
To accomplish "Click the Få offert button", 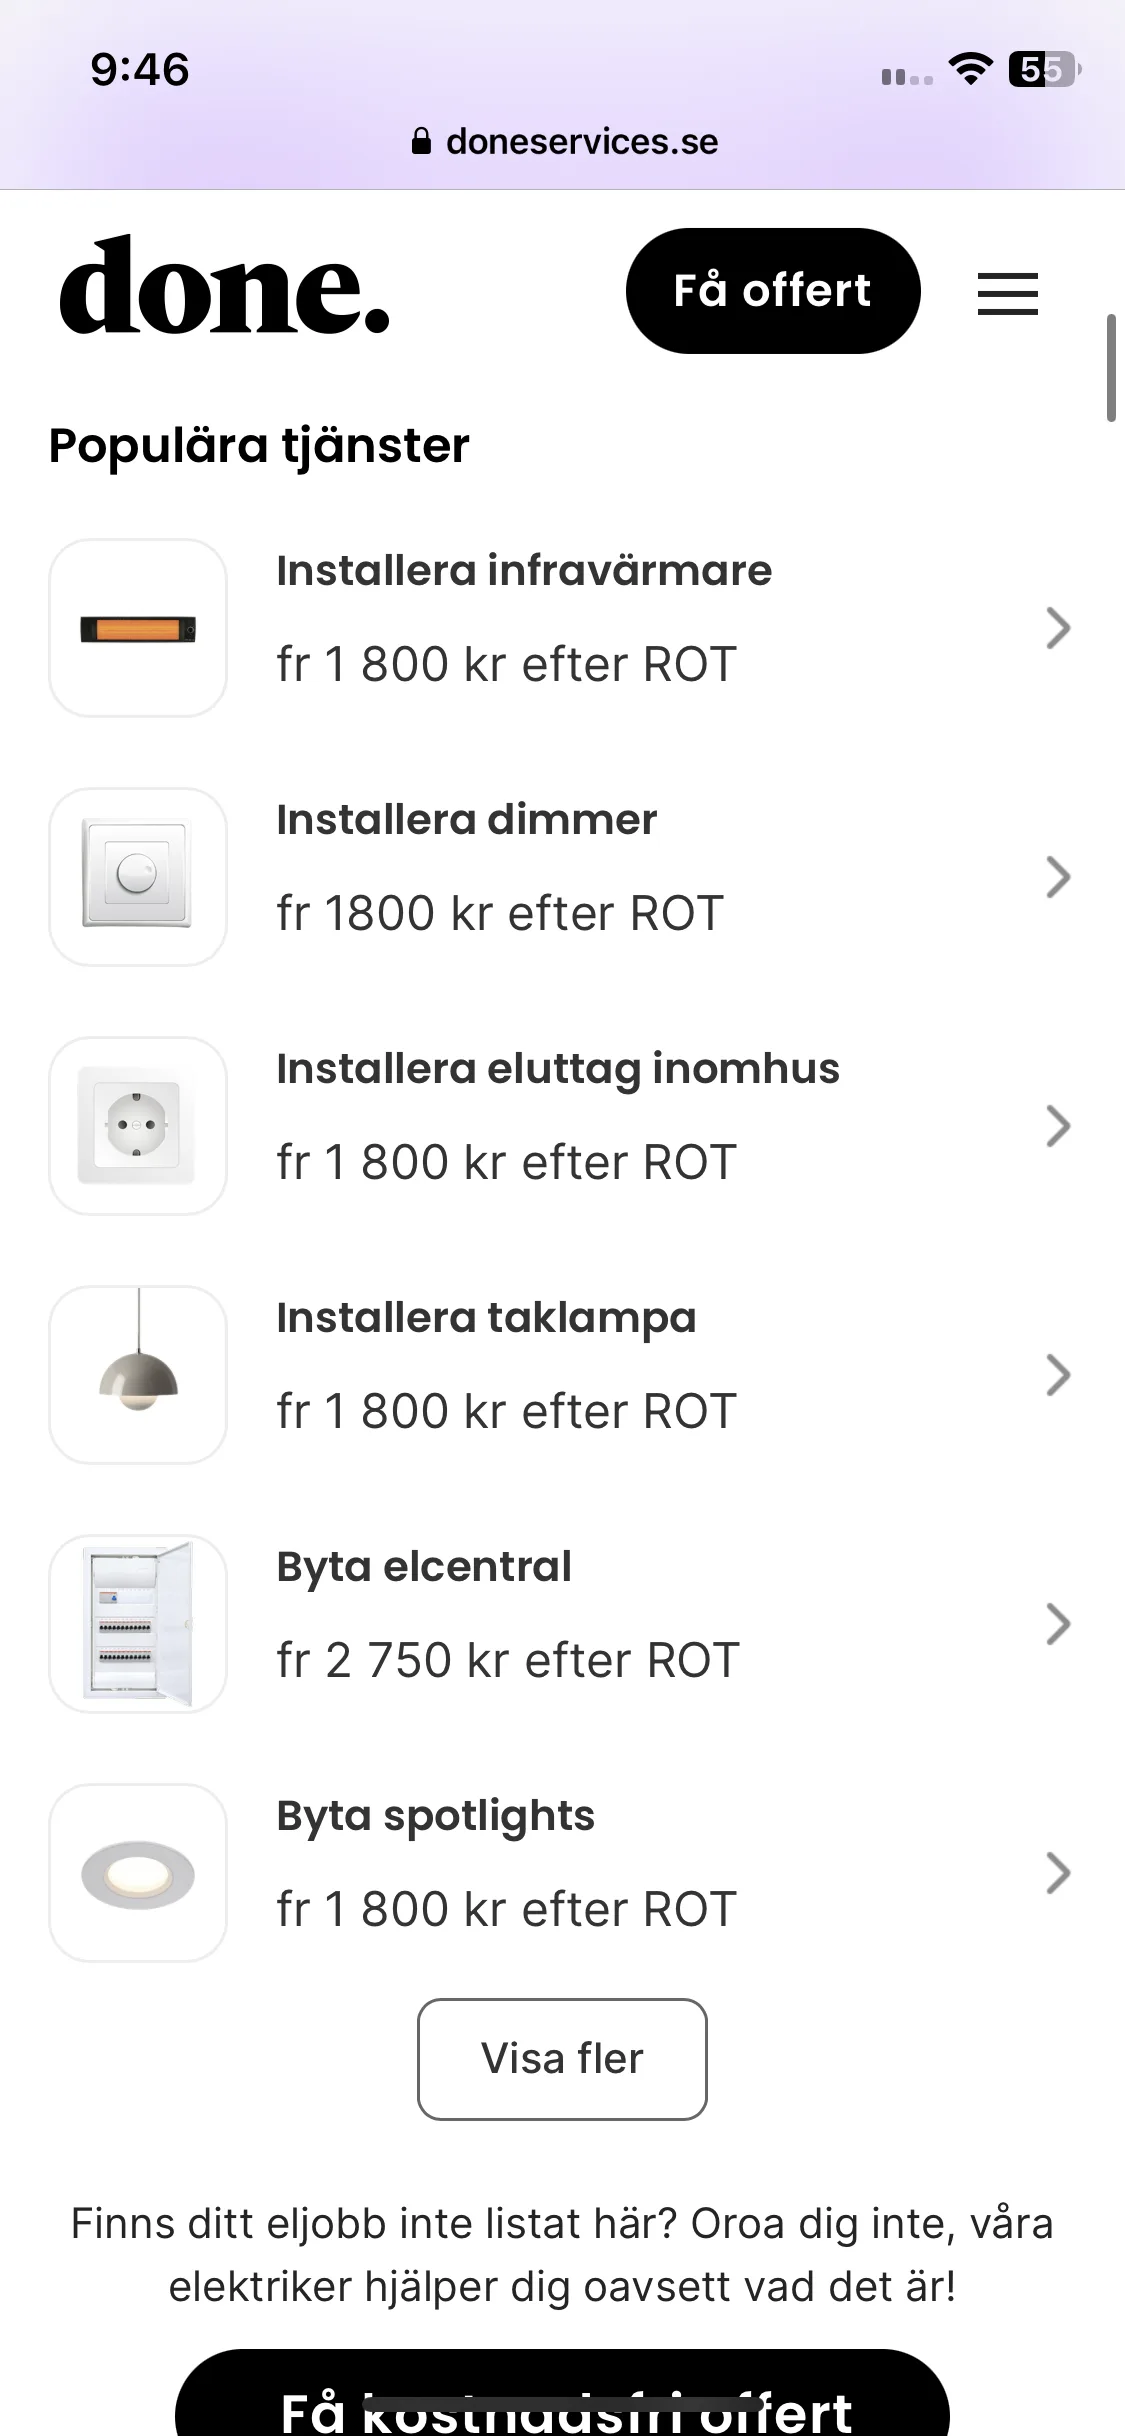I will 773,291.
